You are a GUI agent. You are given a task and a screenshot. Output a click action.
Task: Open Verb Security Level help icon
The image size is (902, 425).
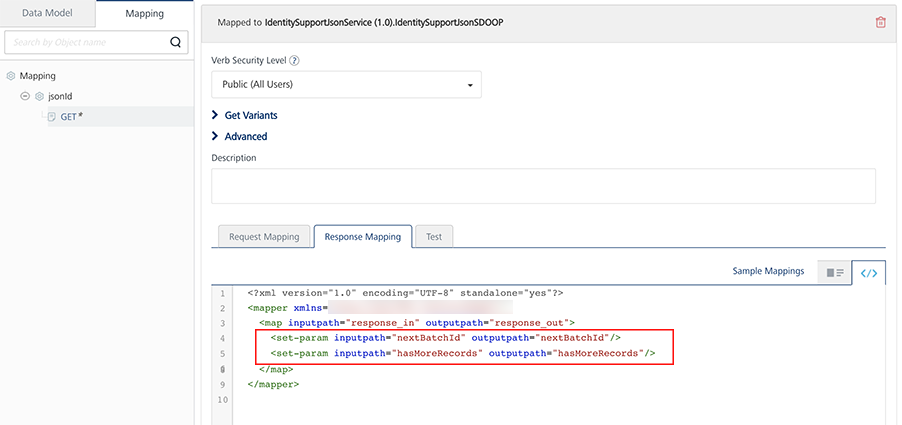295,60
